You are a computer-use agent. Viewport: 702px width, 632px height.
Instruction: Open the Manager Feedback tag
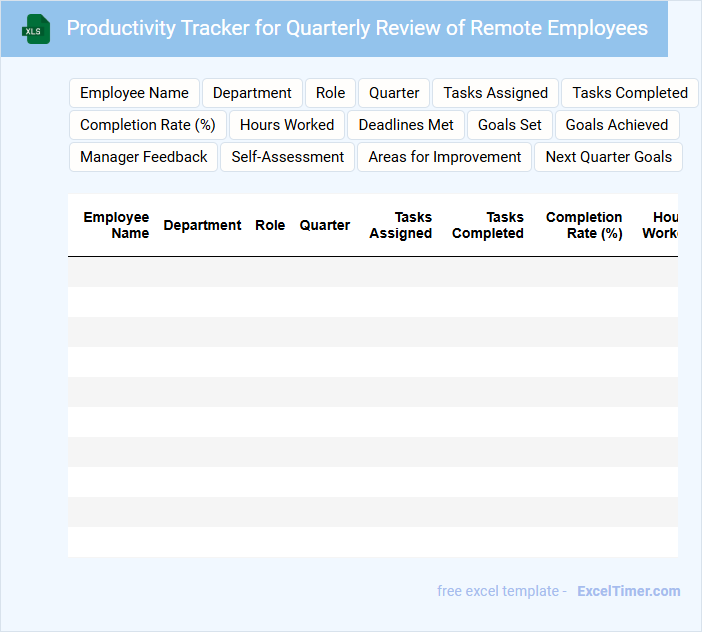[x=144, y=157]
